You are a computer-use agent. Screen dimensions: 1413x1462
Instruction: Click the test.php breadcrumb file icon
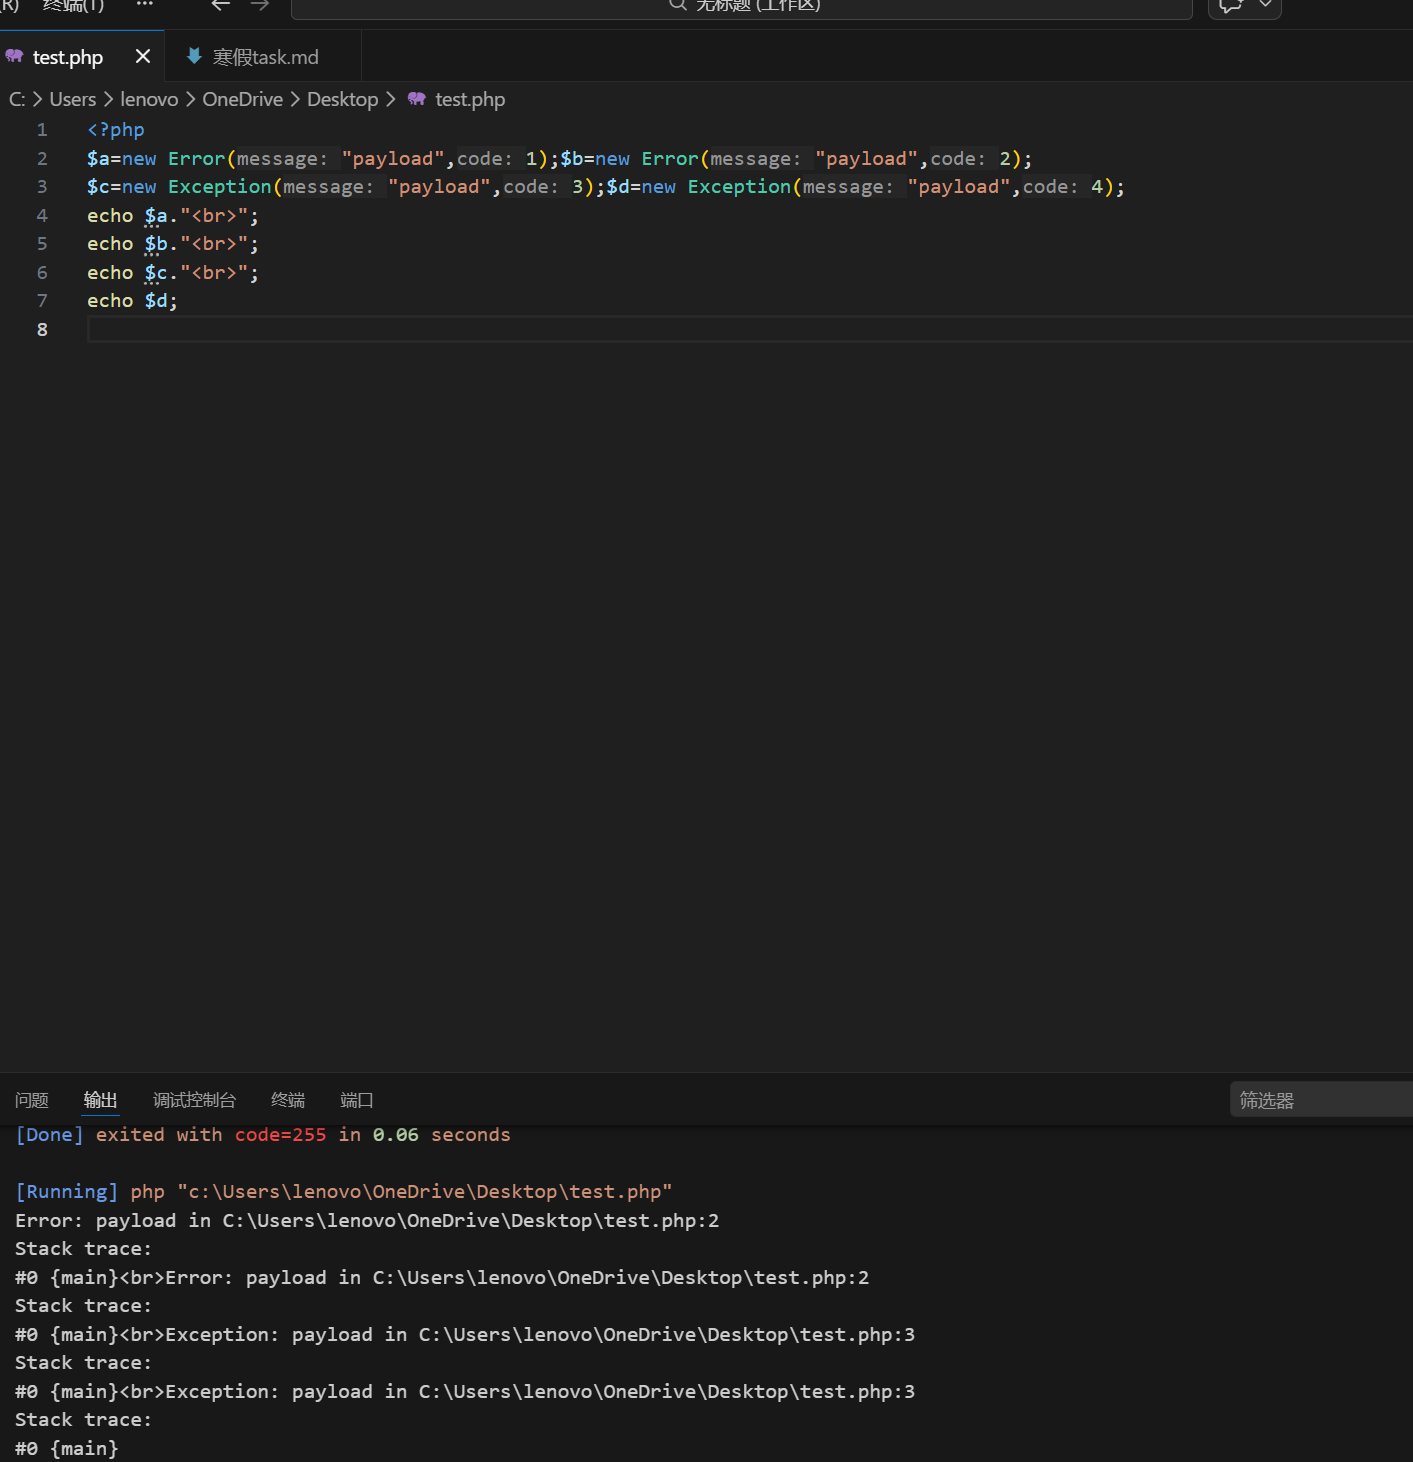pyautogui.click(x=417, y=99)
